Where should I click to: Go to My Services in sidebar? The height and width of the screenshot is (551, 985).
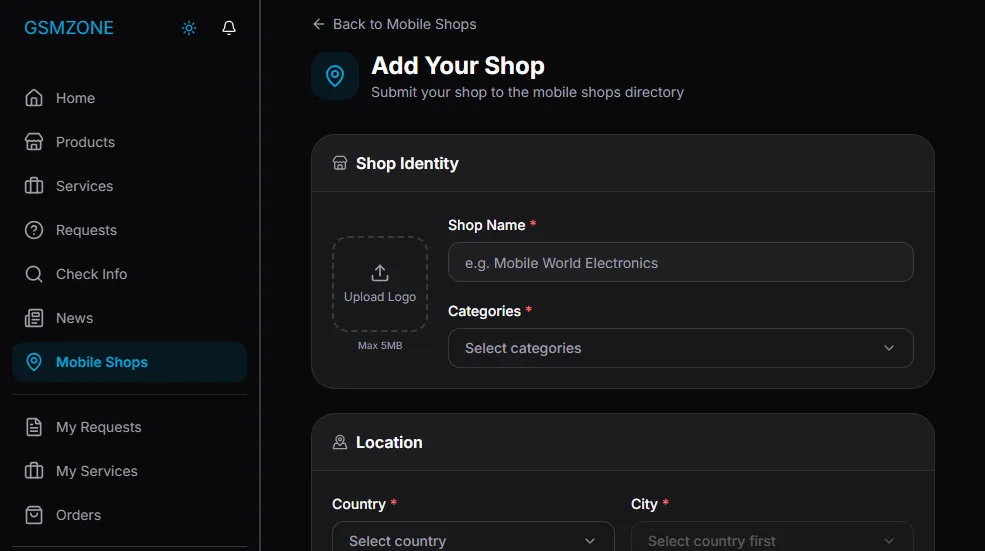coord(96,471)
